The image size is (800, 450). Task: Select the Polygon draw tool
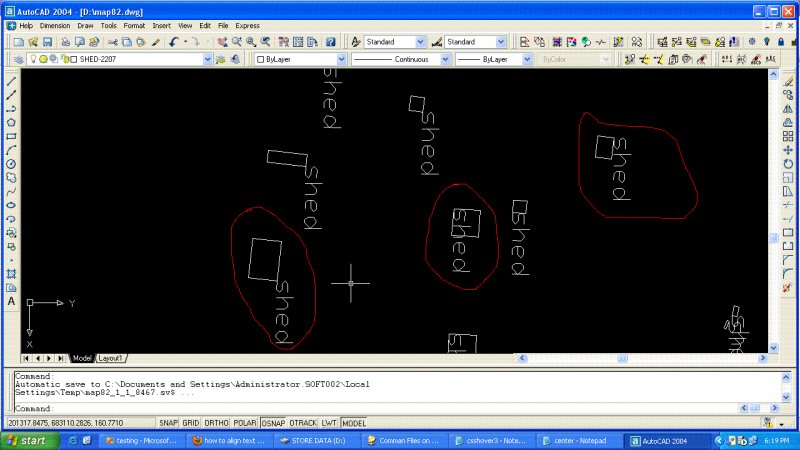(x=11, y=122)
